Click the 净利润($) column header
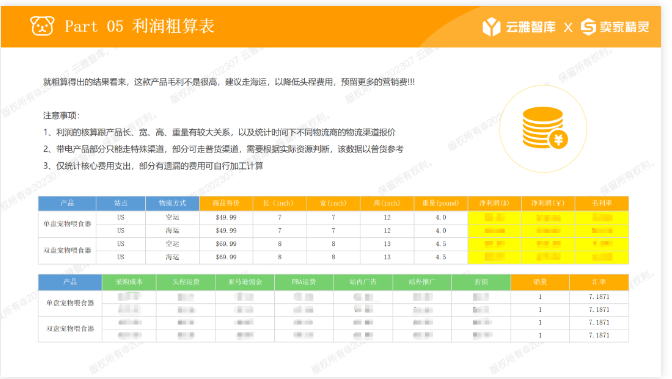The image size is (672, 379). click(x=494, y=203)
